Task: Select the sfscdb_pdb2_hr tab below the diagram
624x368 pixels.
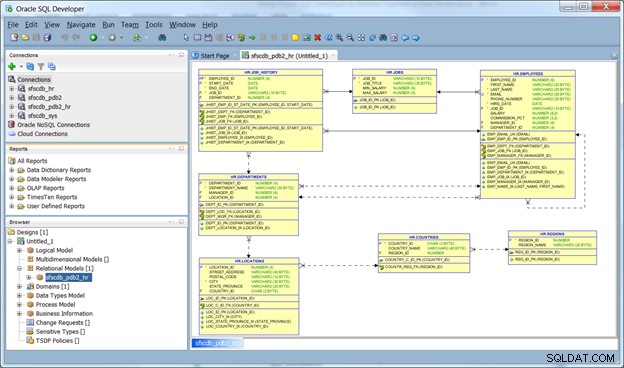Action: click(217, 343)
